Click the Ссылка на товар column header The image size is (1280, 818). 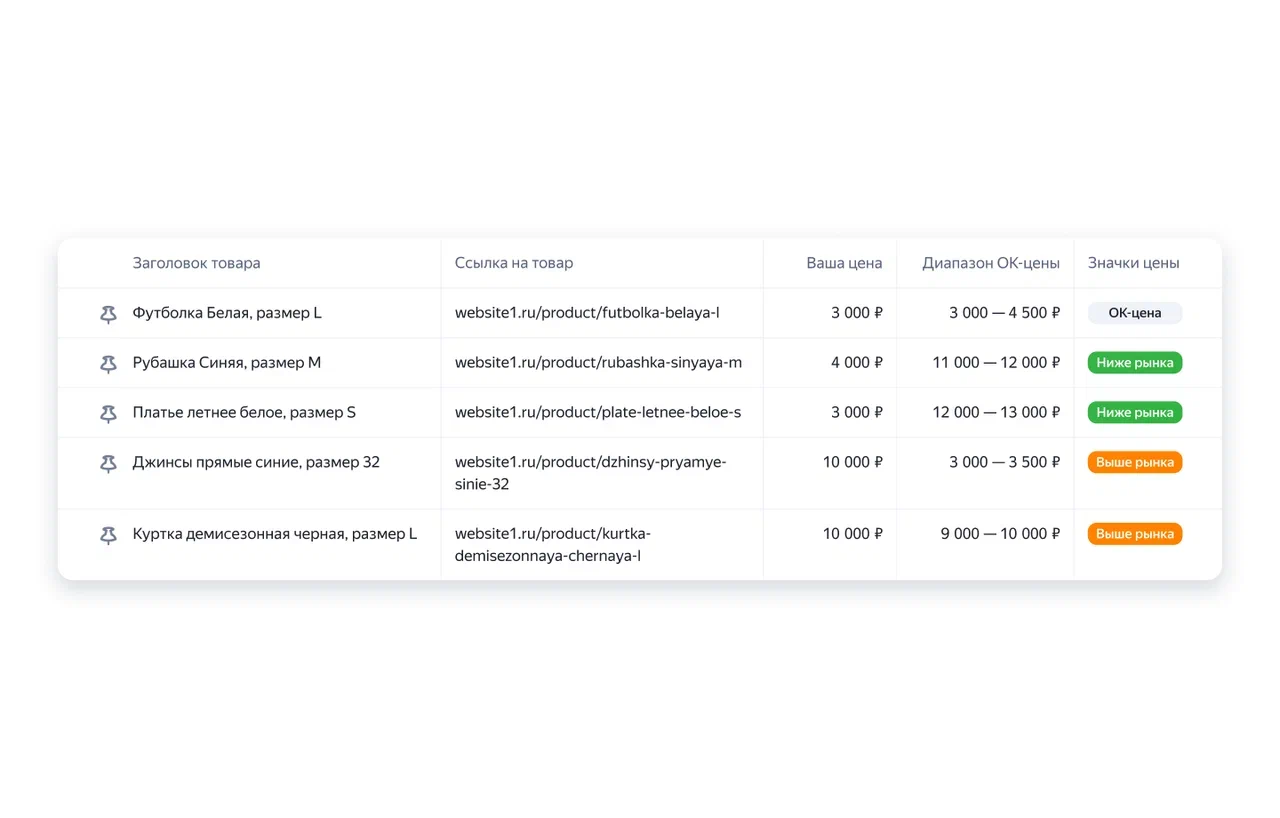(x=514, y=263)
